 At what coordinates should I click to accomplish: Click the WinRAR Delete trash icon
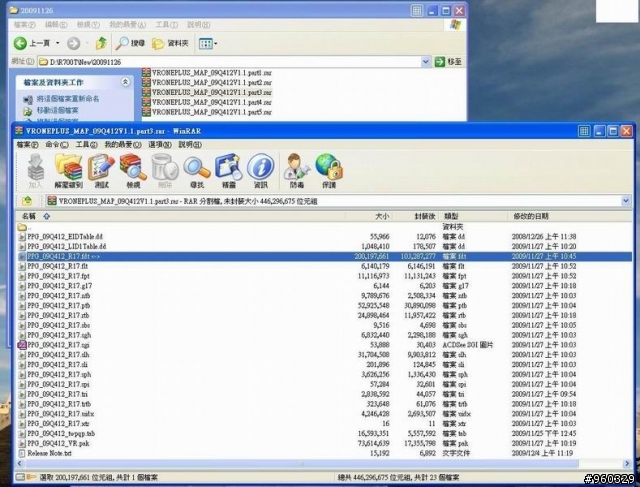pyautogui.click(x=165, y=171)
